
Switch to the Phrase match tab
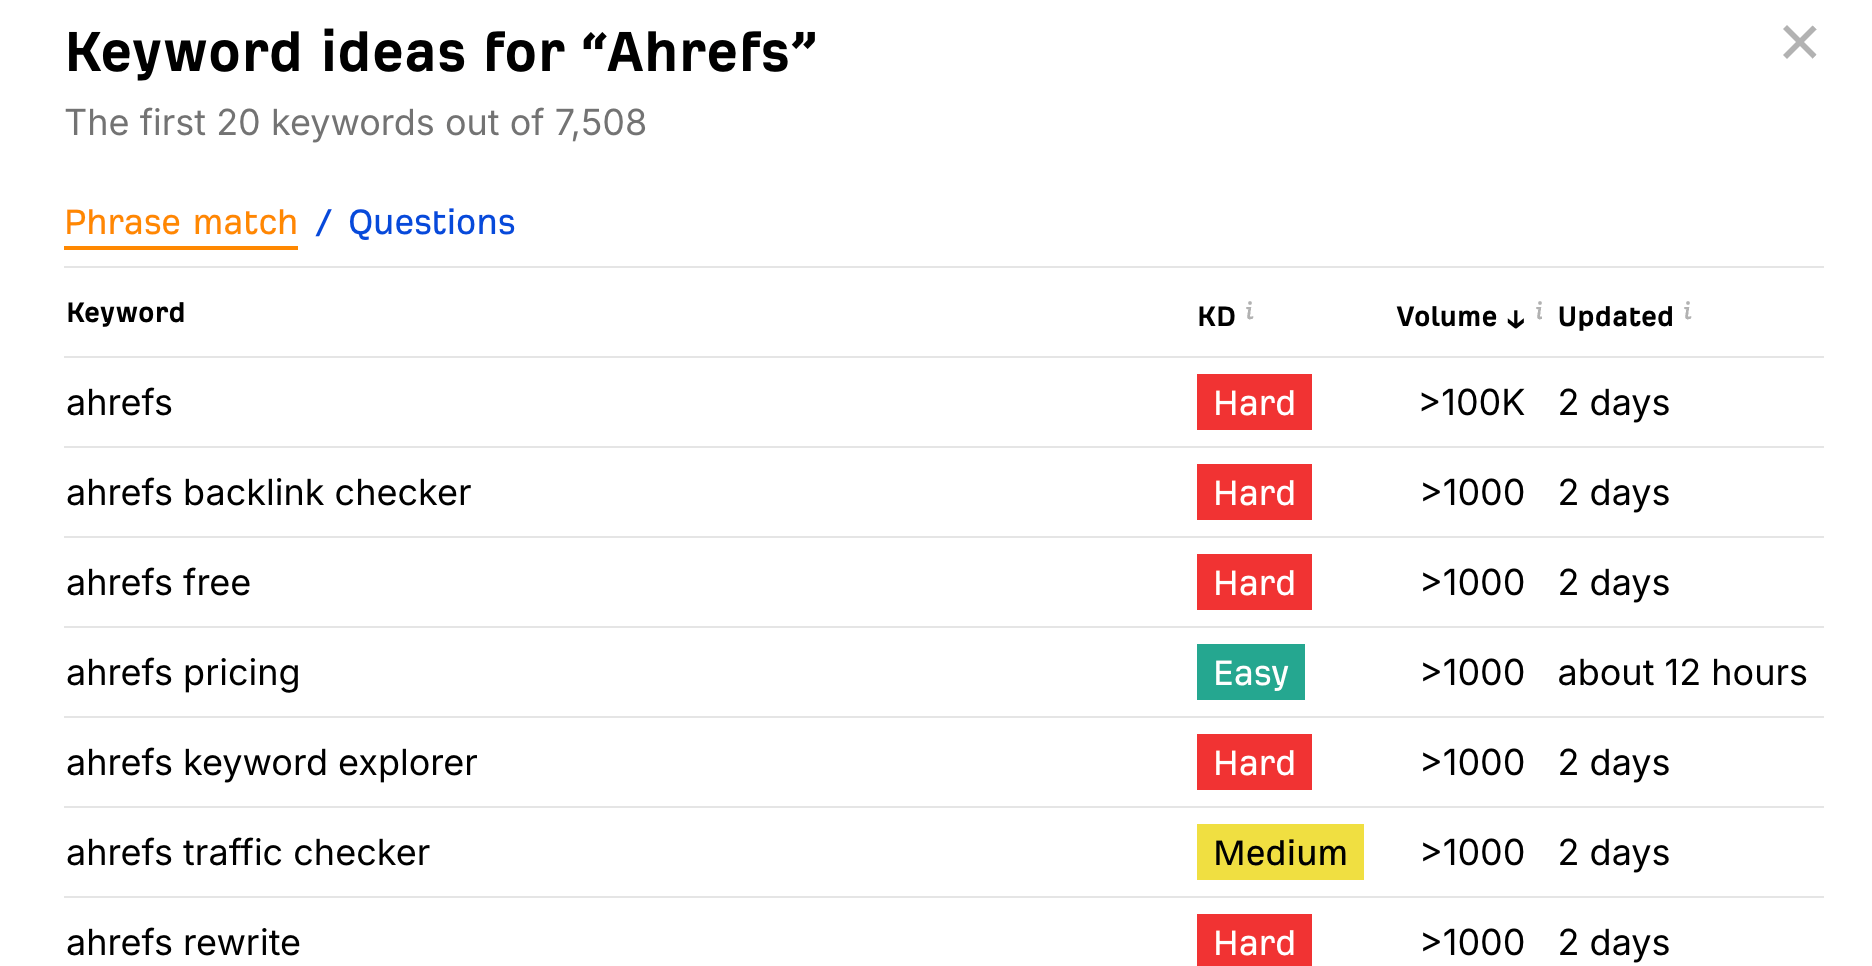(x=181, y=222)
